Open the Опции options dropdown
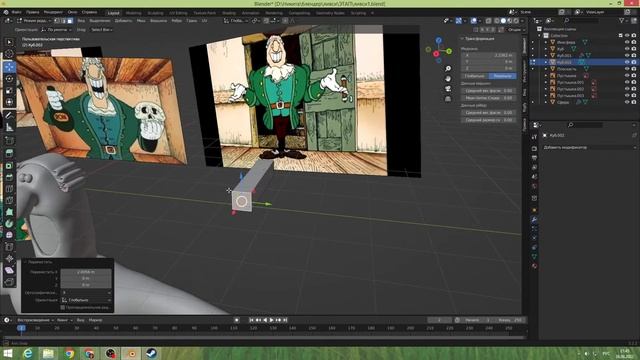The height and width of the screenshot is (360, 640). tap(516, 29)
